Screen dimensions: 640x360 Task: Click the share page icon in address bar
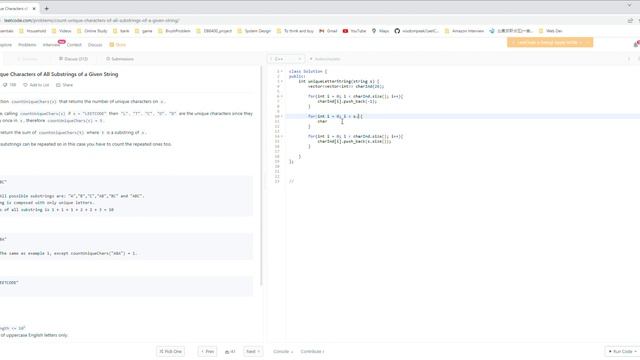click(630, 20)
